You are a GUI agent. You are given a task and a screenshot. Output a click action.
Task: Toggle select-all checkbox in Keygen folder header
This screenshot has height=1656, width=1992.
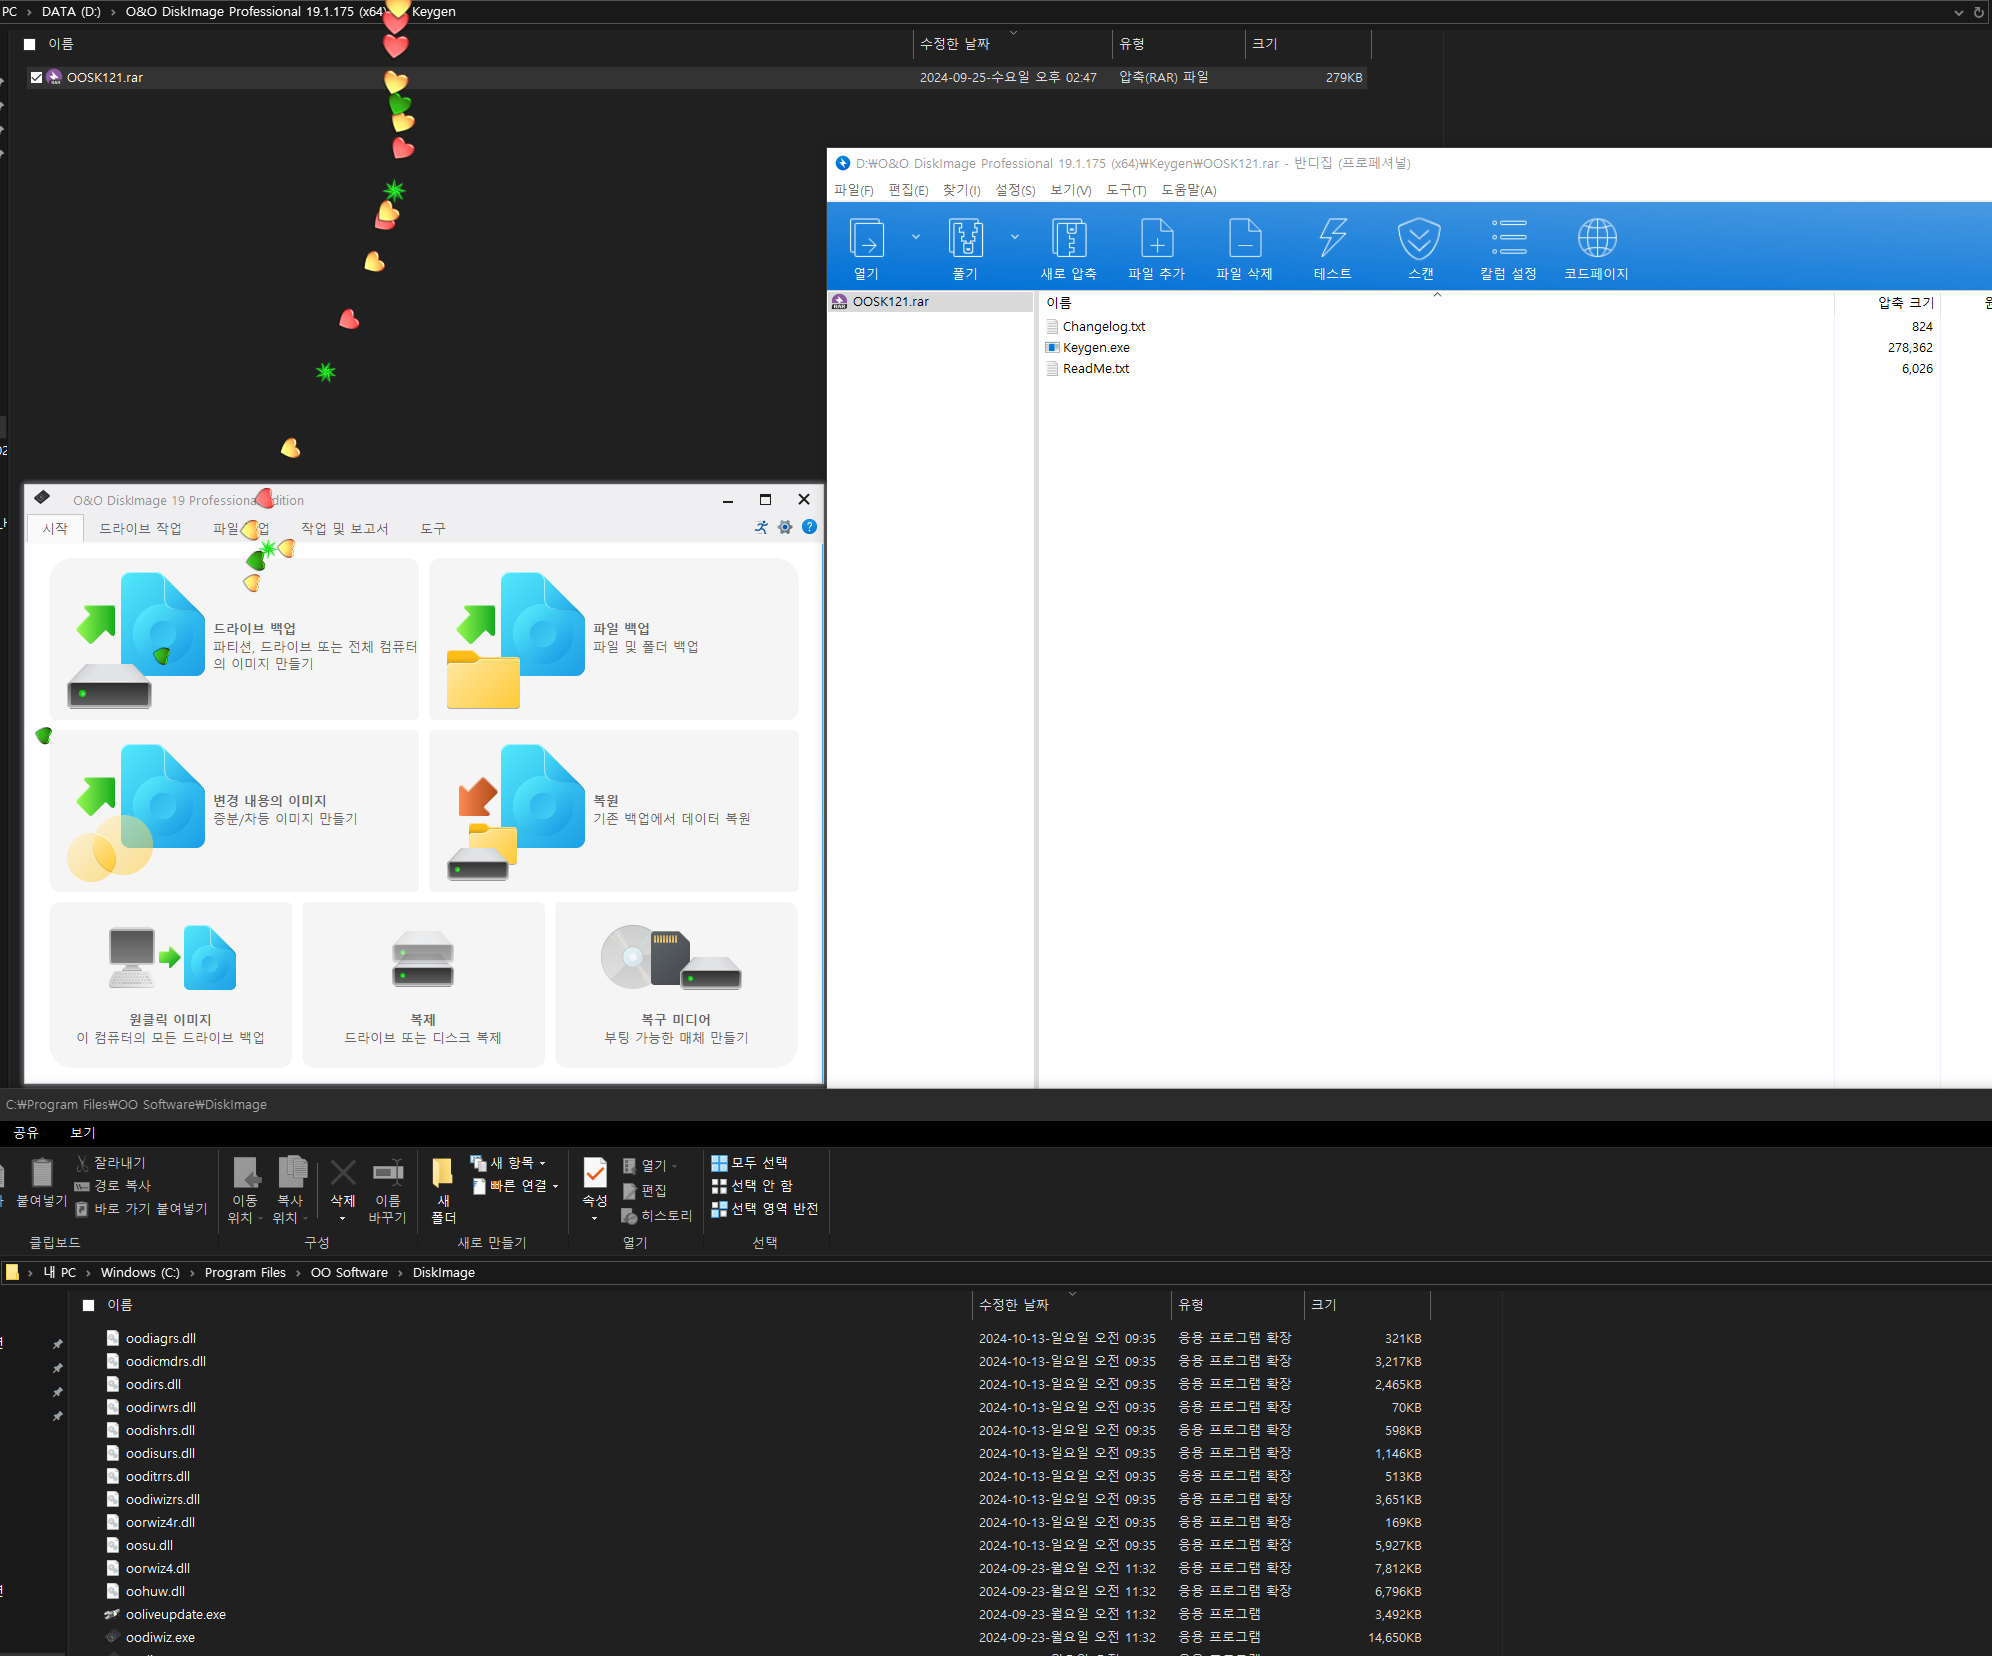click(30, 44)
